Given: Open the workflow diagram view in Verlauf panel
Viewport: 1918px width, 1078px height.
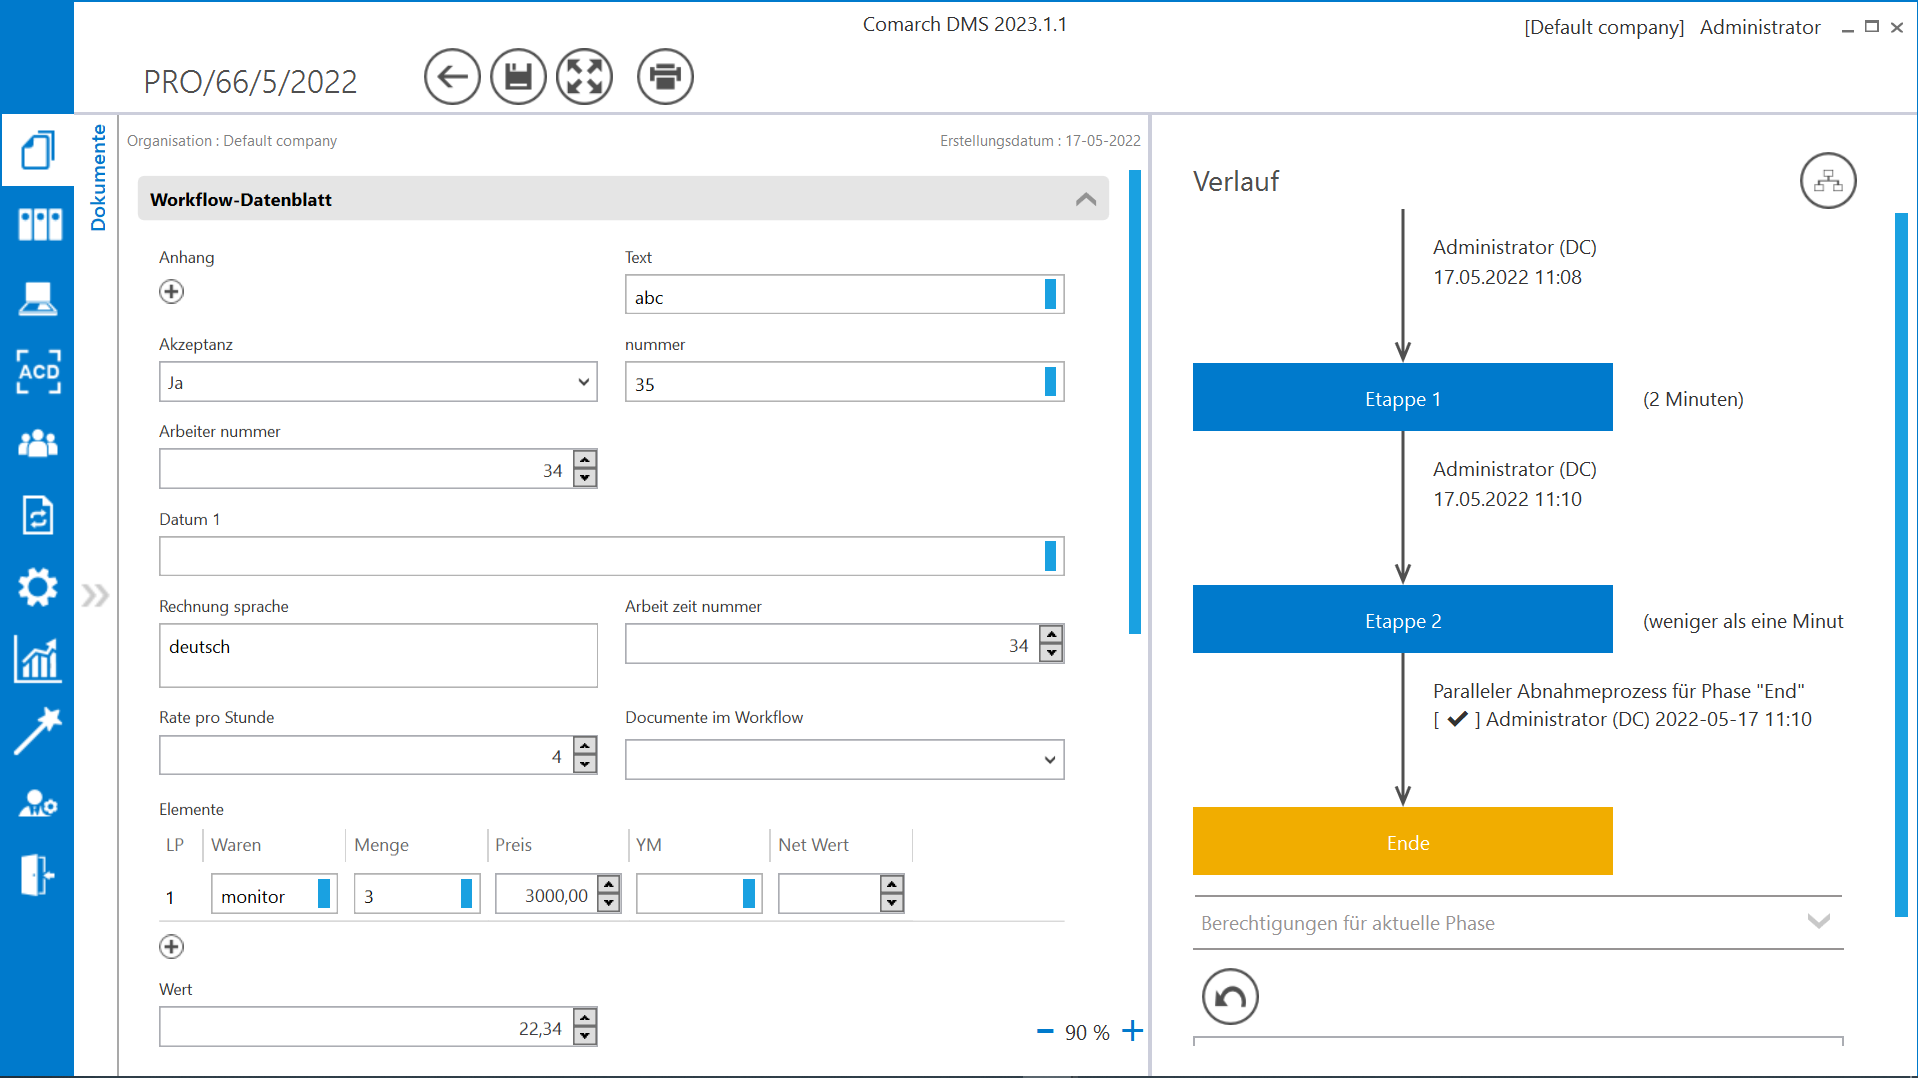Looking at the screenshot, I should [x=1828, y=181].
